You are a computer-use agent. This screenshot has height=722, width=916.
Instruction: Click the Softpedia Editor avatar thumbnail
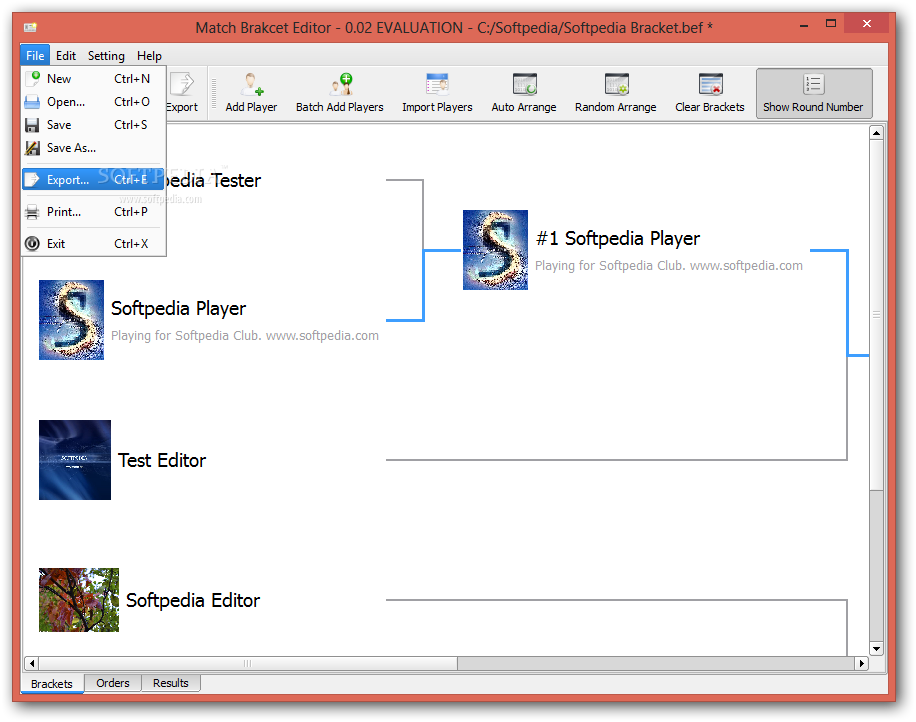coord(79,600)
